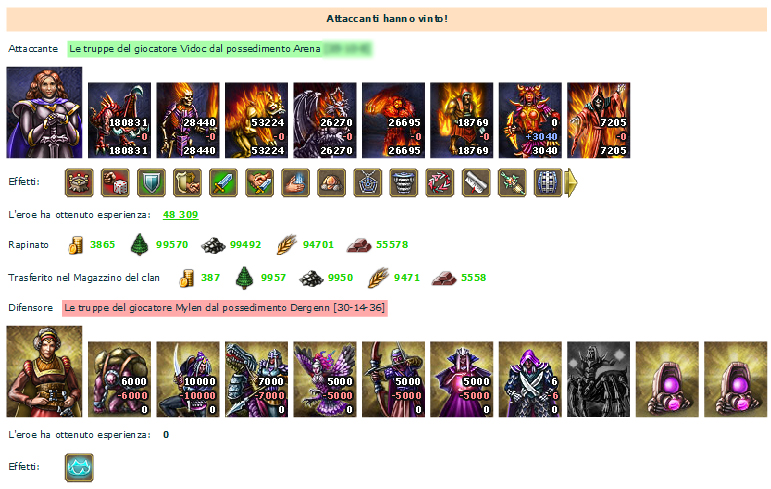This screenshot has height=489, width=771.
Task: Click the blue barrel effect icon
Action: (548, 183)
